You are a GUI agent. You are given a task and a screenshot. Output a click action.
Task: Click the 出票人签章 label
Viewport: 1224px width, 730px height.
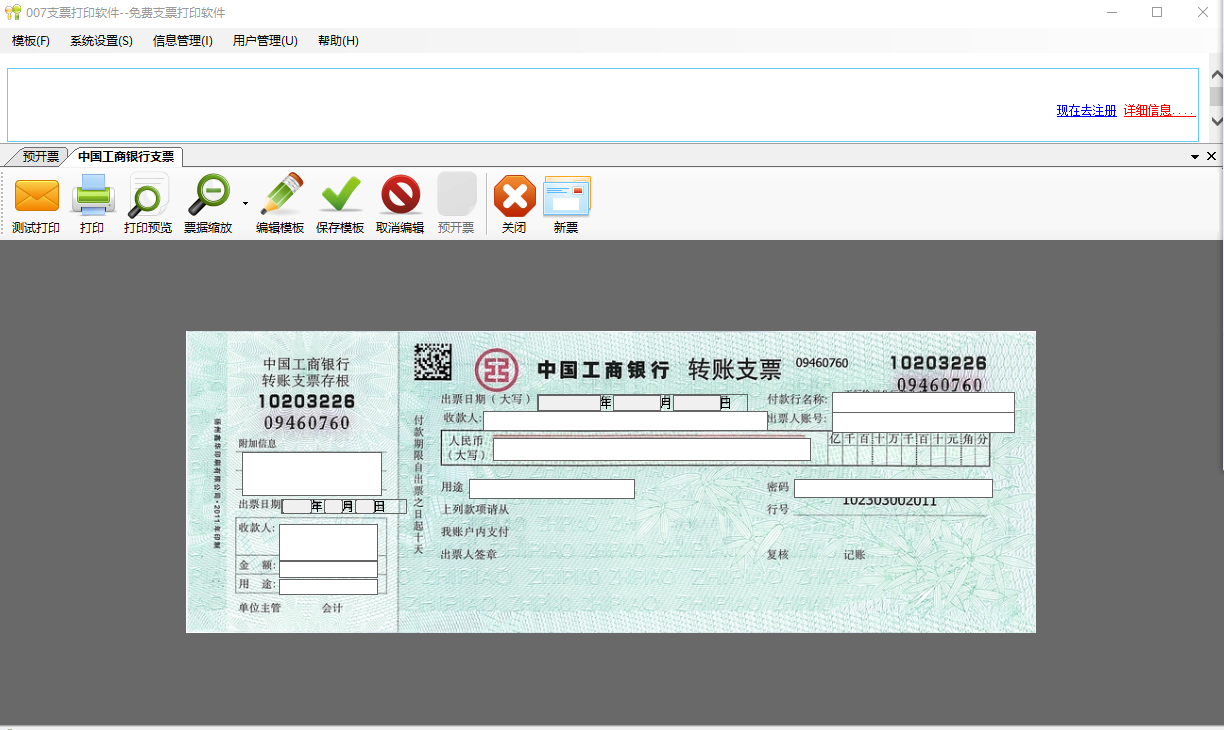coord(469,554)
